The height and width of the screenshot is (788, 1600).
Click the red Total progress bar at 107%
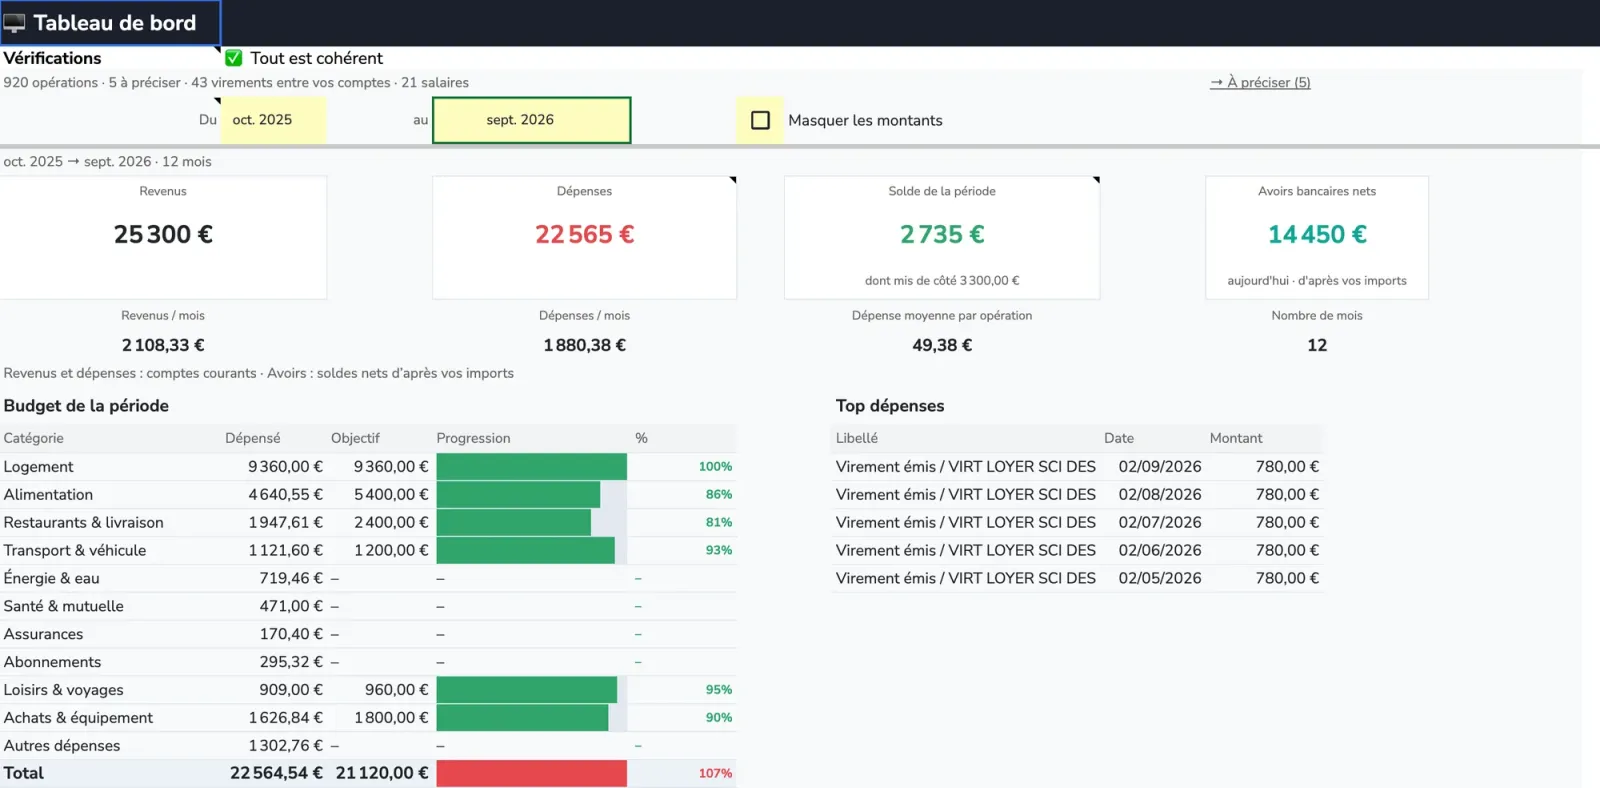532,773
